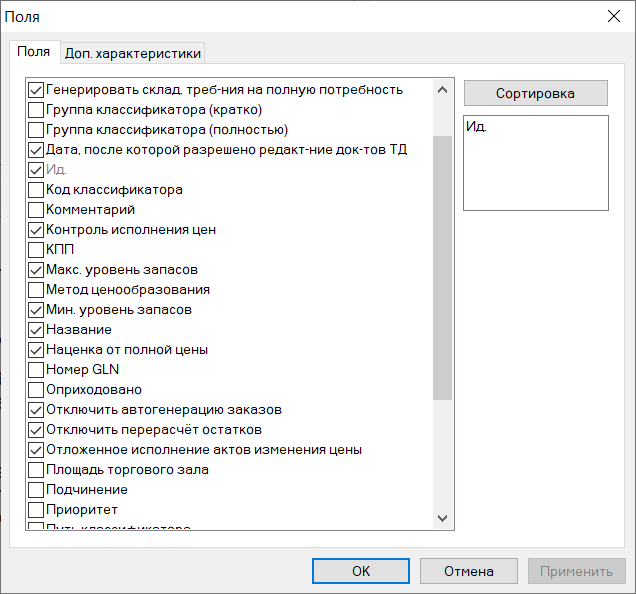
Task: Check Номер GLN checkbox
Action: [36, 370]
